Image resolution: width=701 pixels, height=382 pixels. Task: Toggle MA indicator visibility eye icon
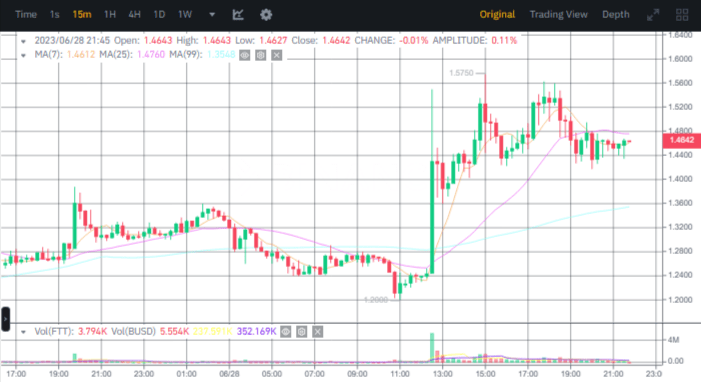pyautogui.click(x=245, y=55)
